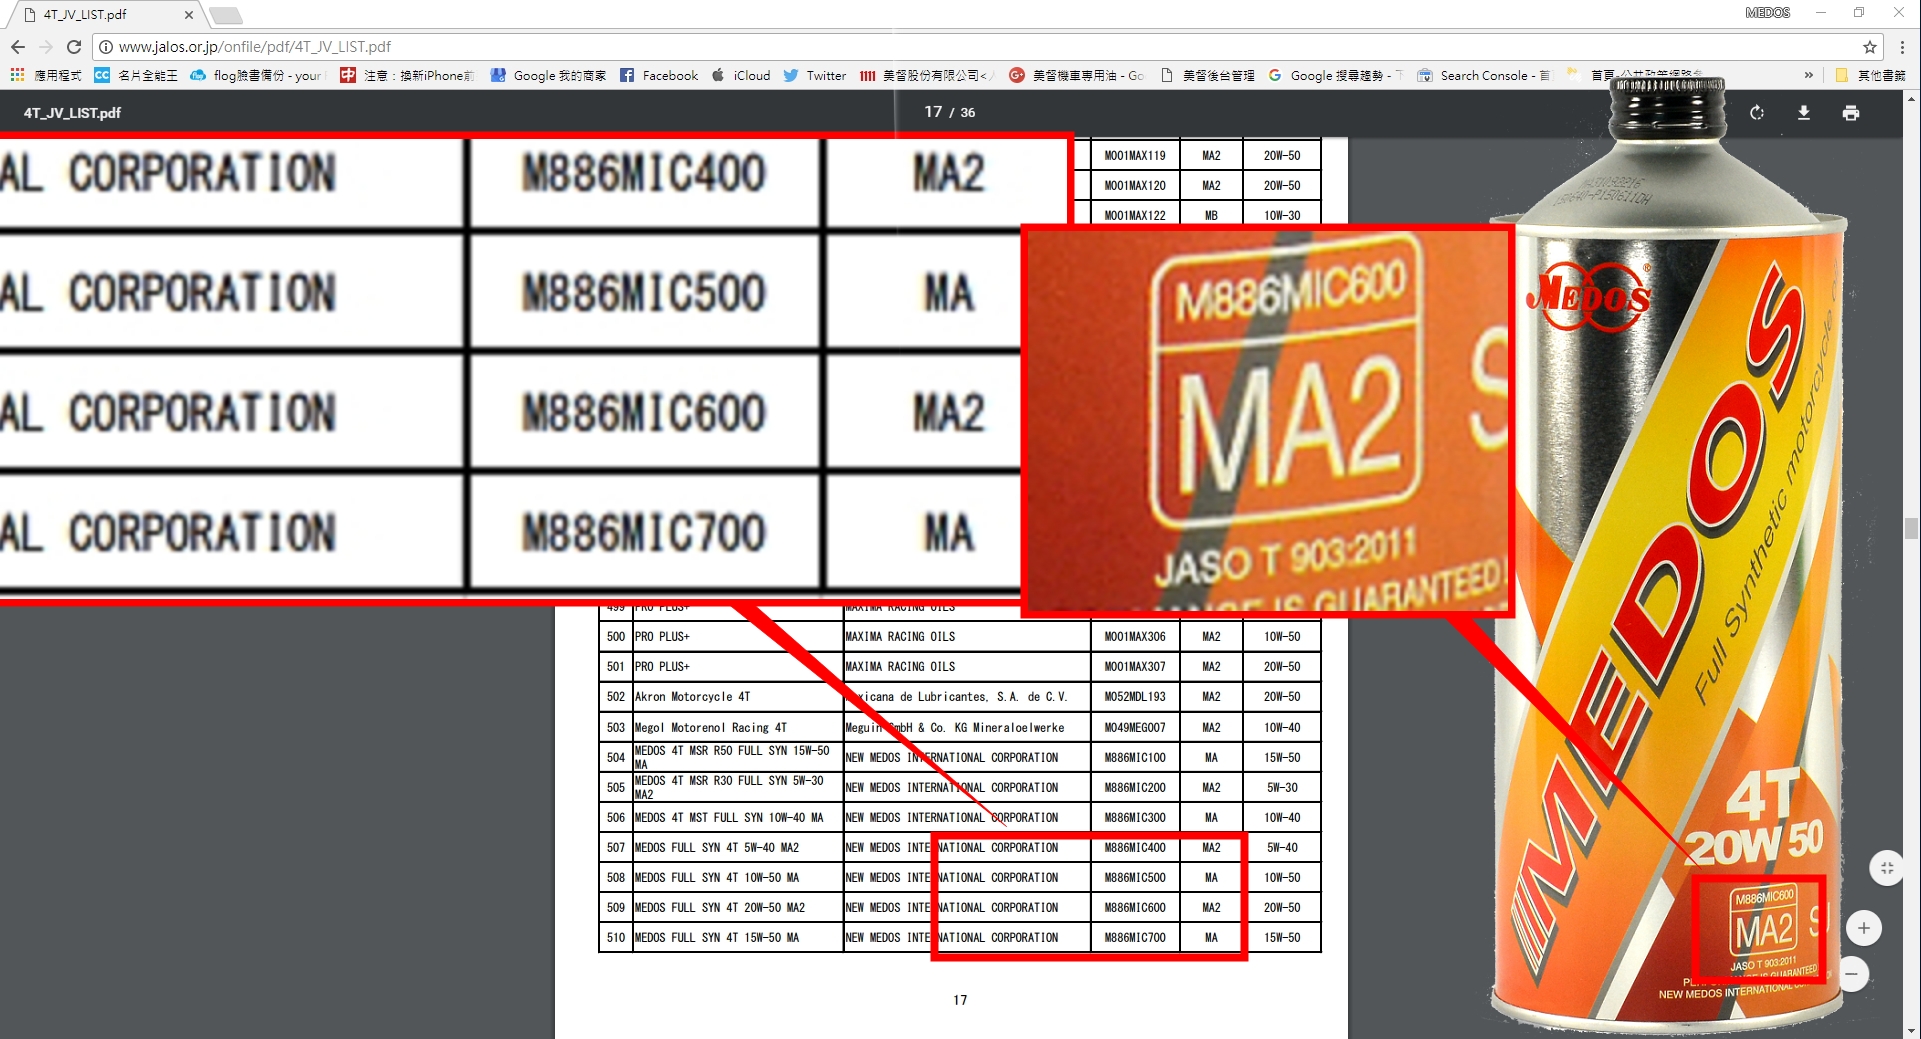Open the 其他書籤 bookmarks folder

click(x=1871, y=75)
